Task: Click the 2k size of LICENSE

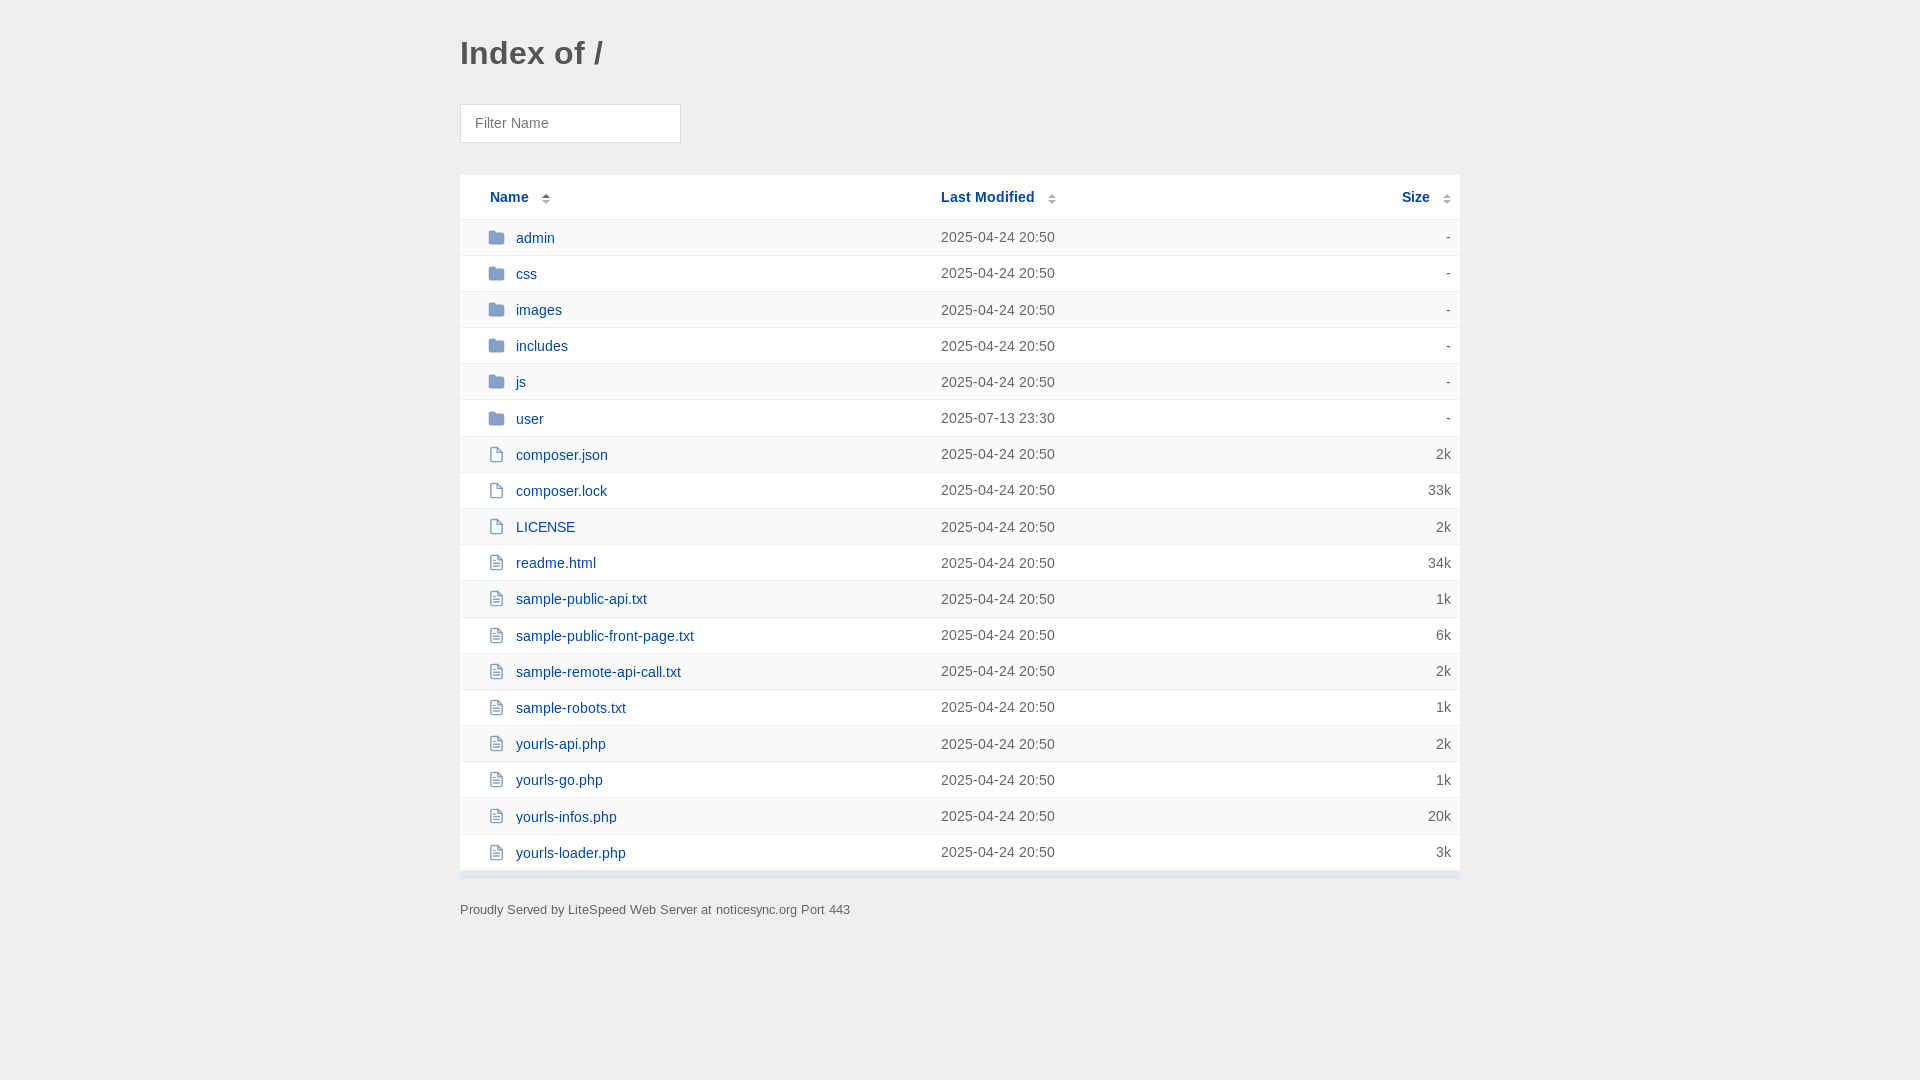Action: point(1443,527)
